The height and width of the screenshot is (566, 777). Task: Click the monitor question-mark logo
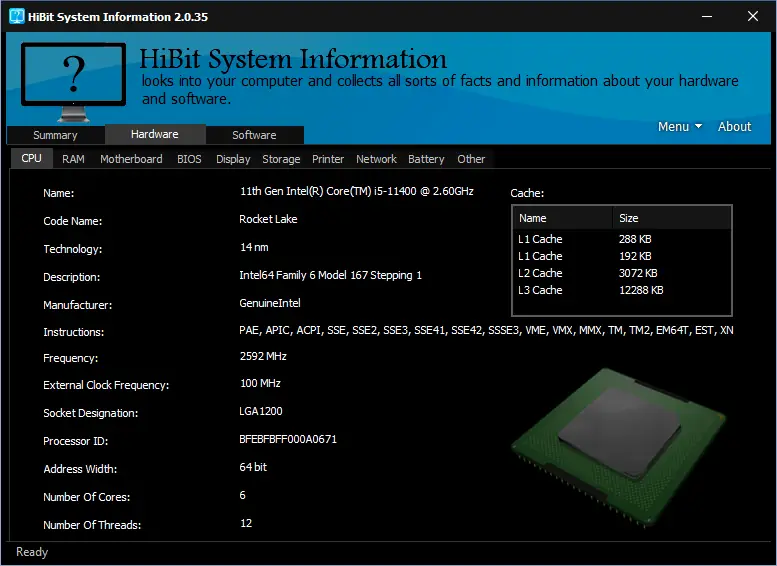click(73, 81)
